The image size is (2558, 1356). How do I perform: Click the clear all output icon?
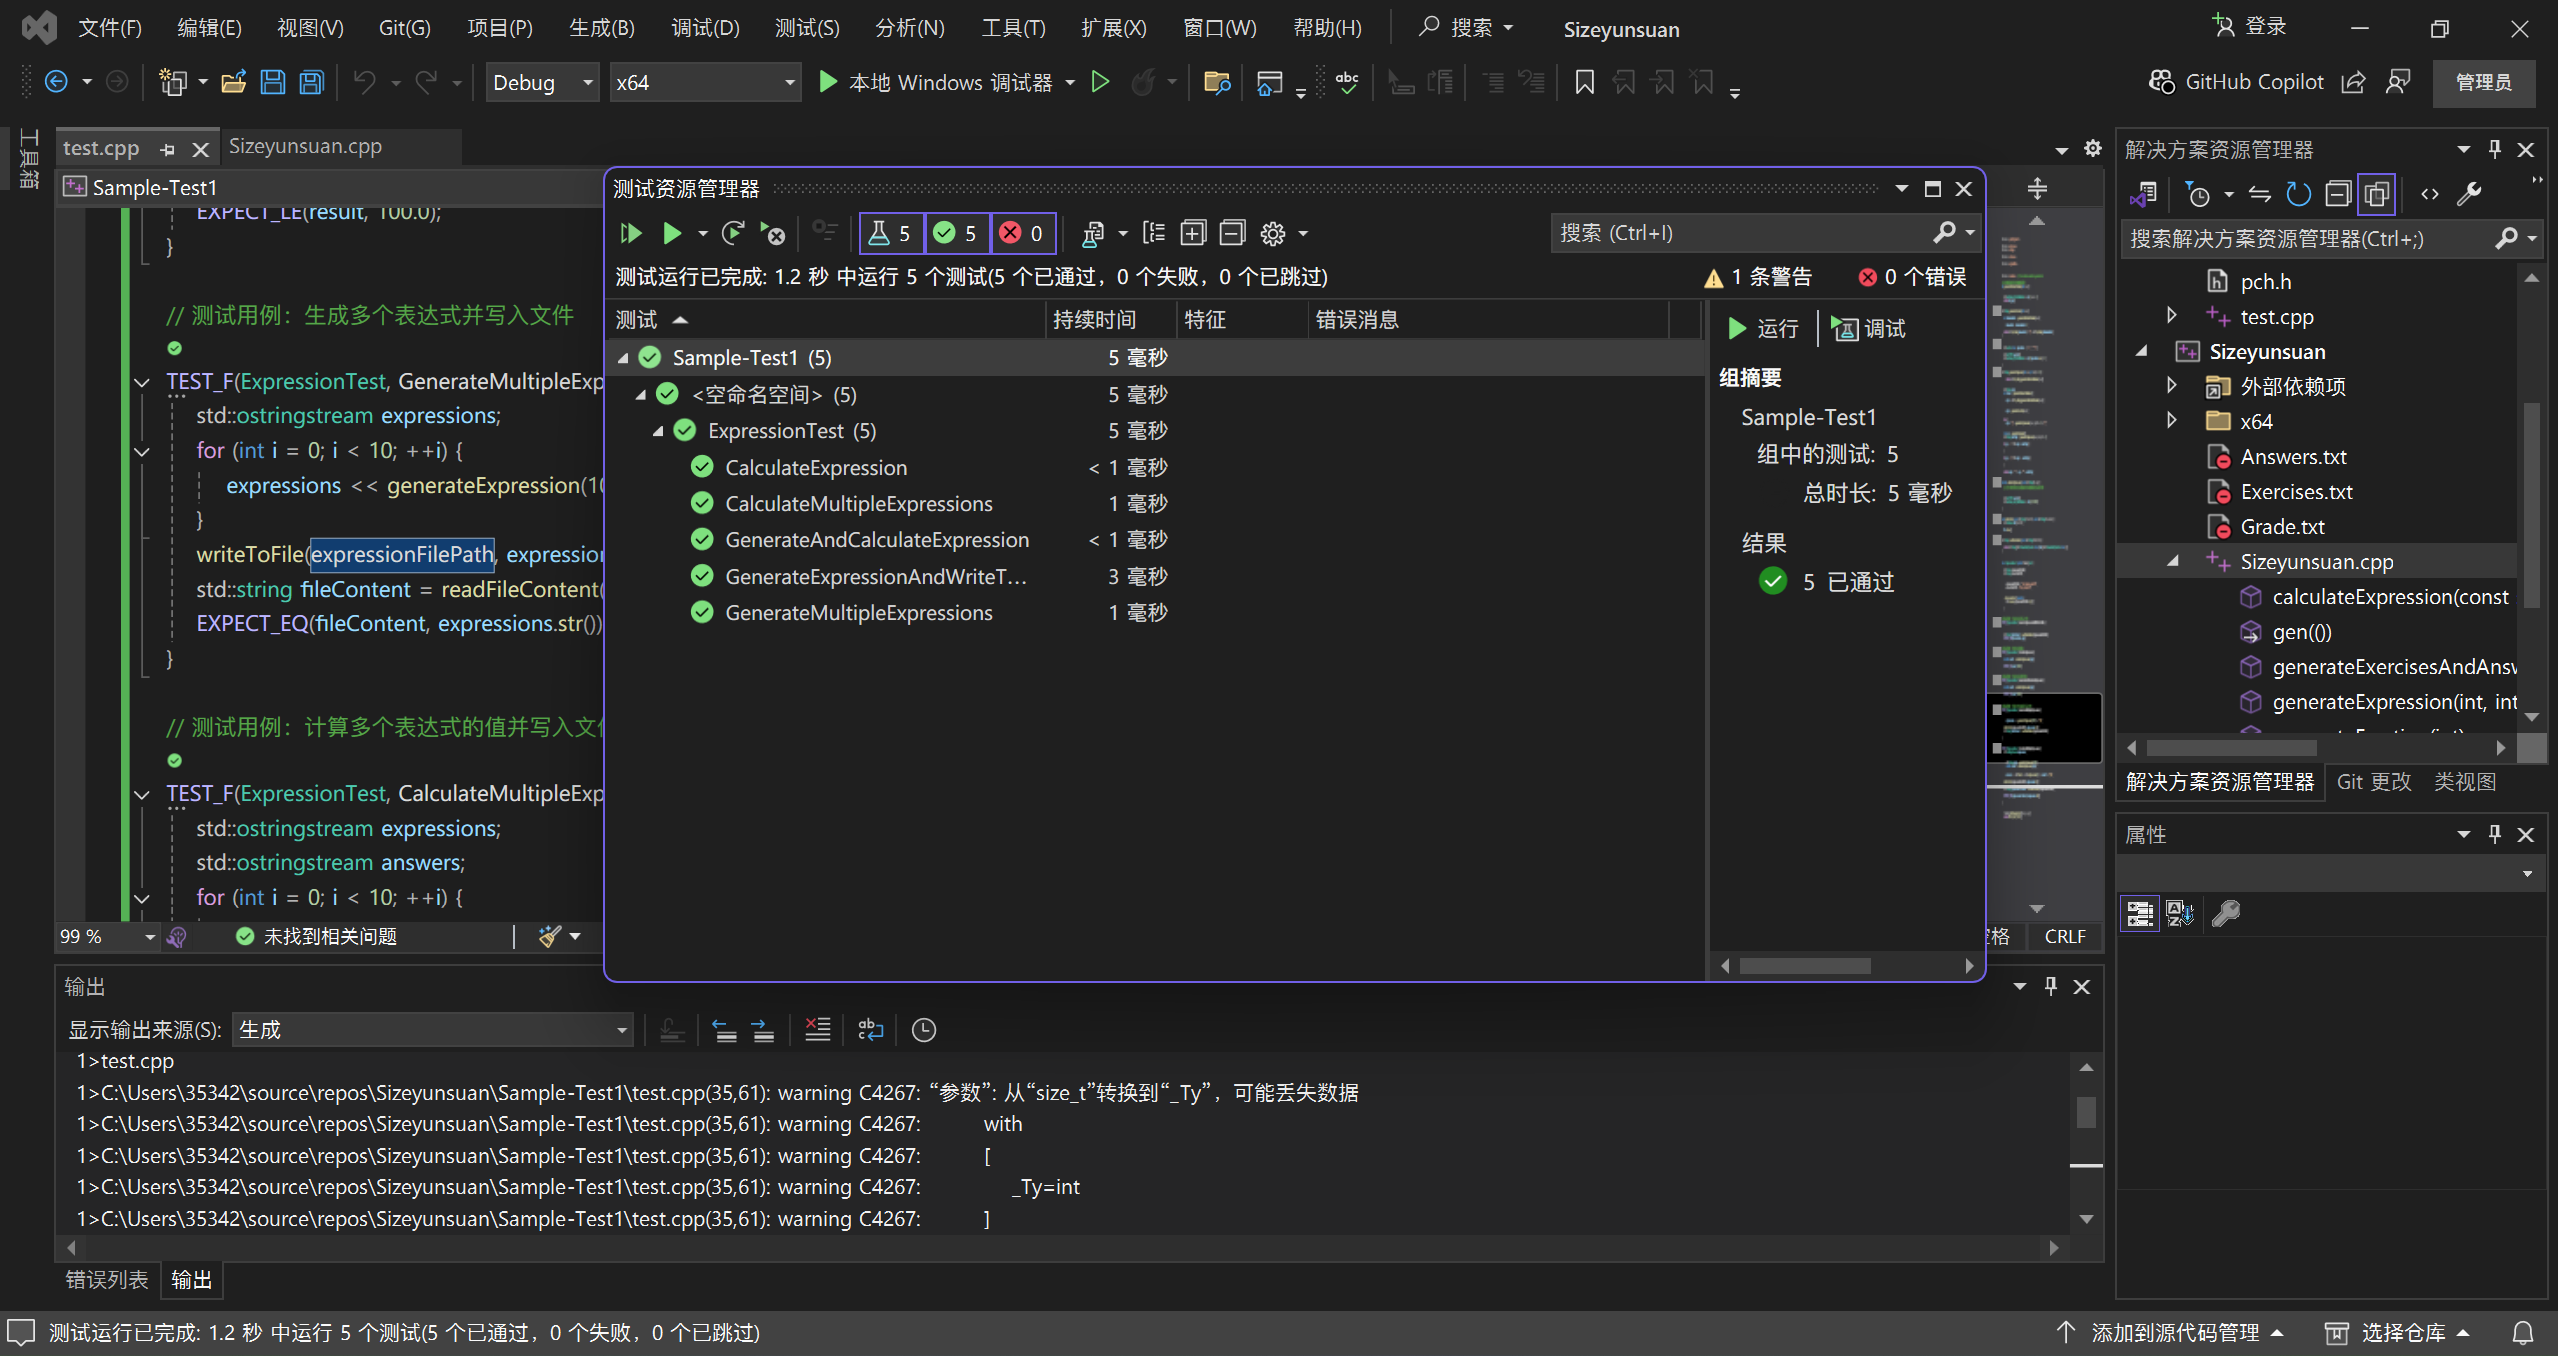818,1029
